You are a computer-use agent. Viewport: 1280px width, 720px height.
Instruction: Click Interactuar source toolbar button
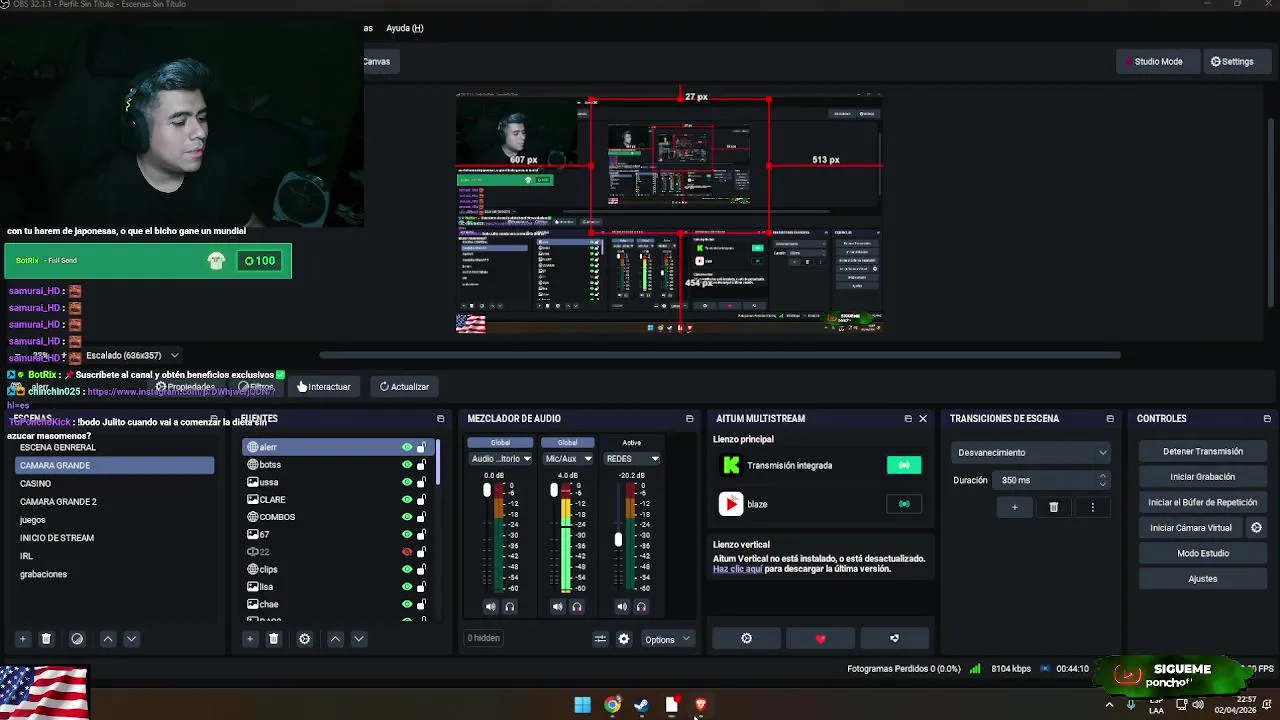tap(324, 387)
